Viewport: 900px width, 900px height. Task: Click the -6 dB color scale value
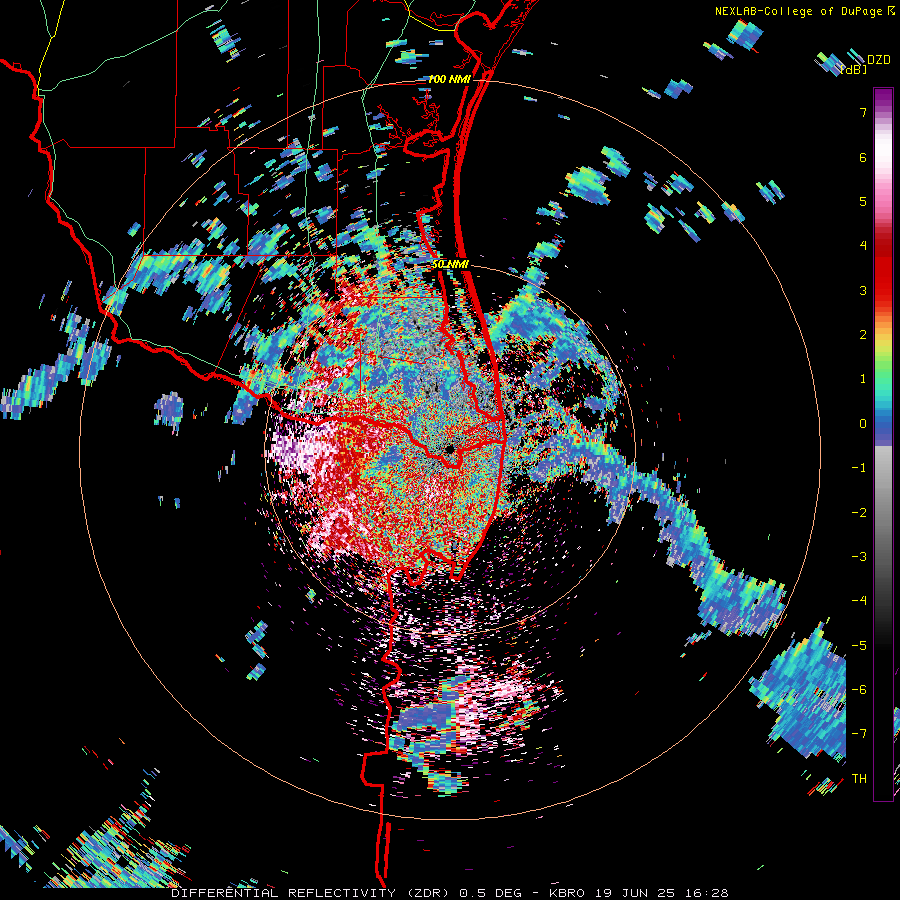tap(859, 689)
